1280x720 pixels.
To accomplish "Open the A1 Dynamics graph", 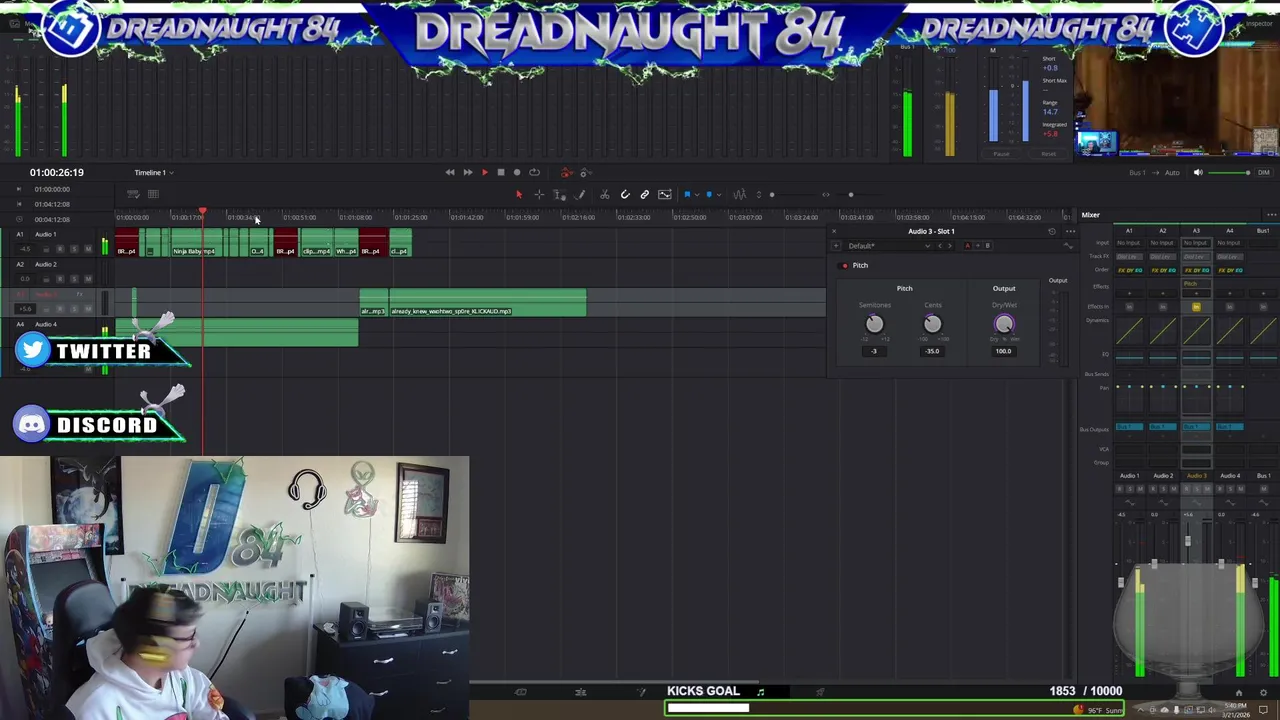I will tap(1129, 330).
